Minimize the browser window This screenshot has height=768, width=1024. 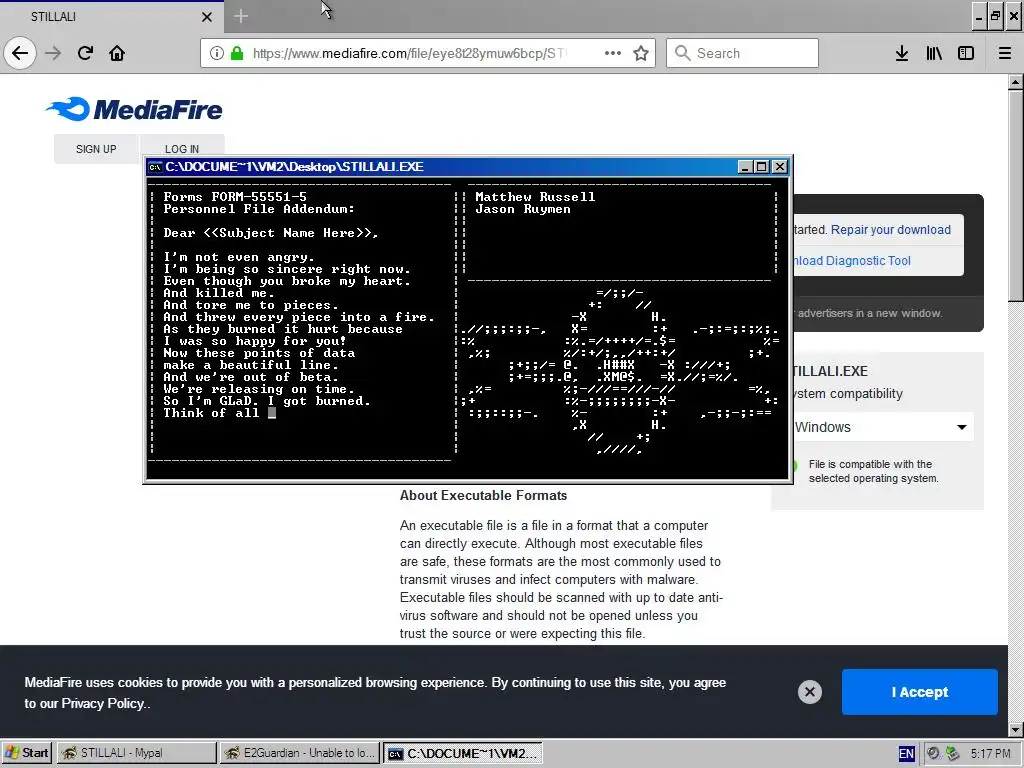(x=978, y=16)
